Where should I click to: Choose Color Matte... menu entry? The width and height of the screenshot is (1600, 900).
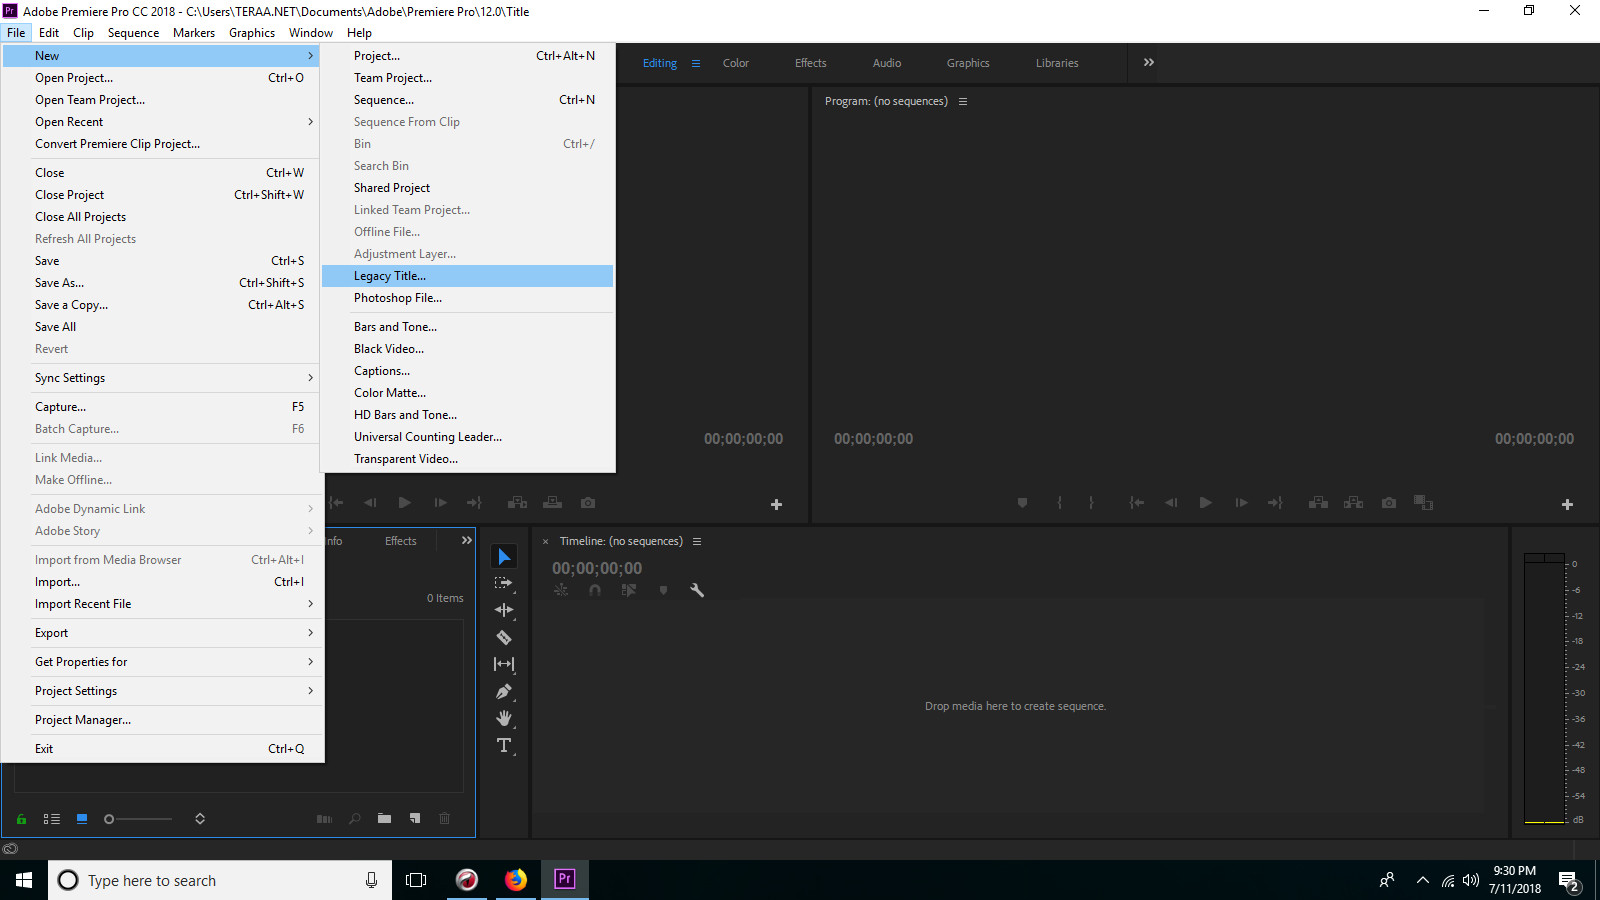[467, 393]
